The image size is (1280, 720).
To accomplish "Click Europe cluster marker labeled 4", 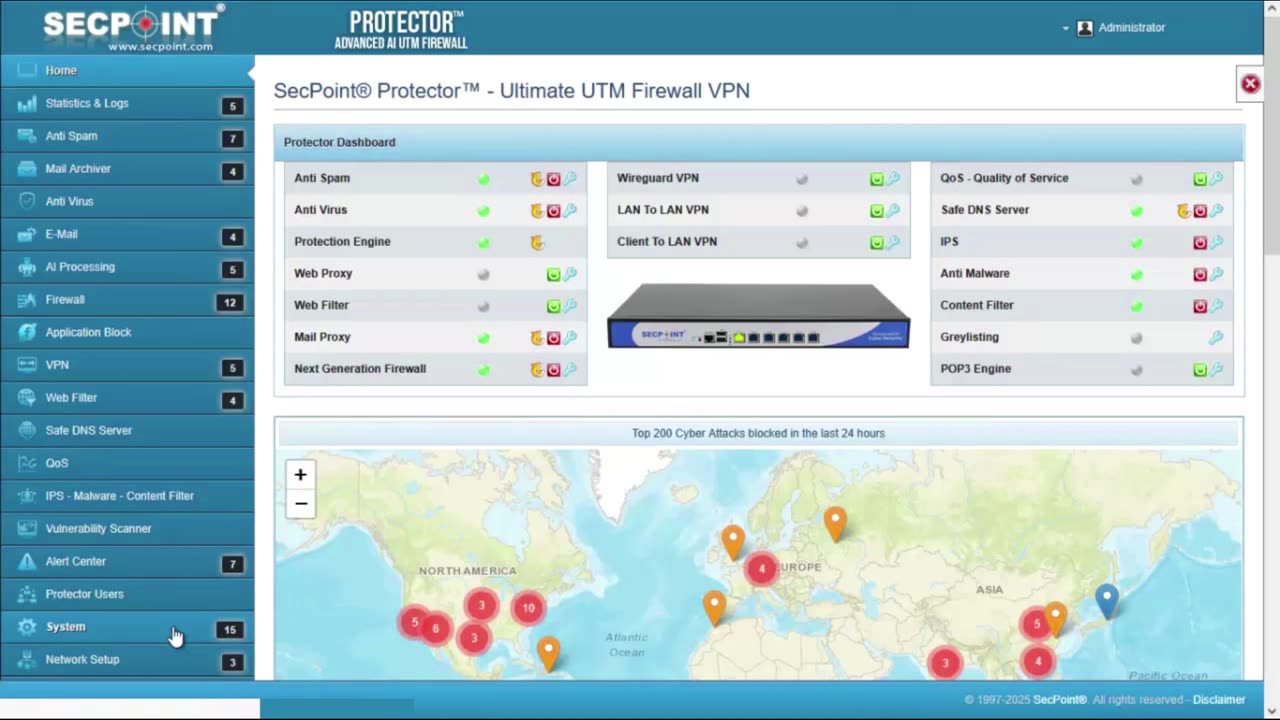I will click(x=762, y=569).
